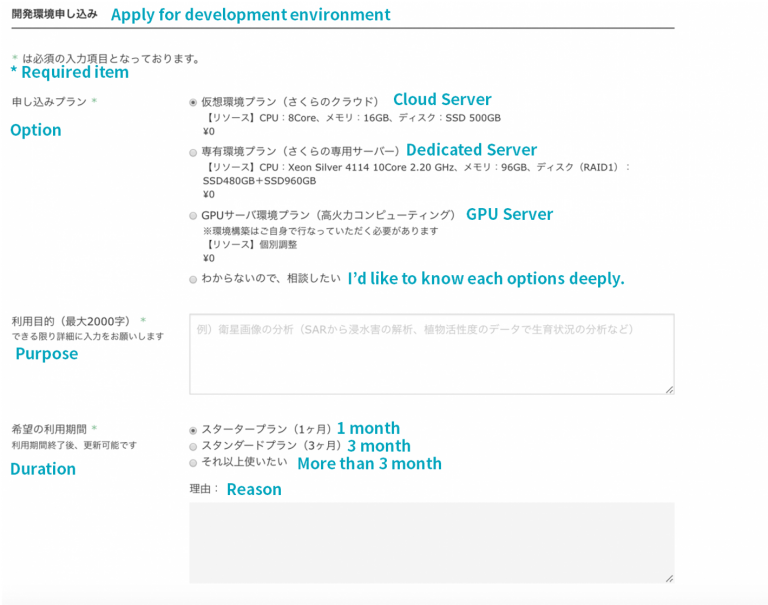Viewport: 768px width, 605px height.
Task: Click into the 利用目的 purpose text area
Action: tap(432, 354)
